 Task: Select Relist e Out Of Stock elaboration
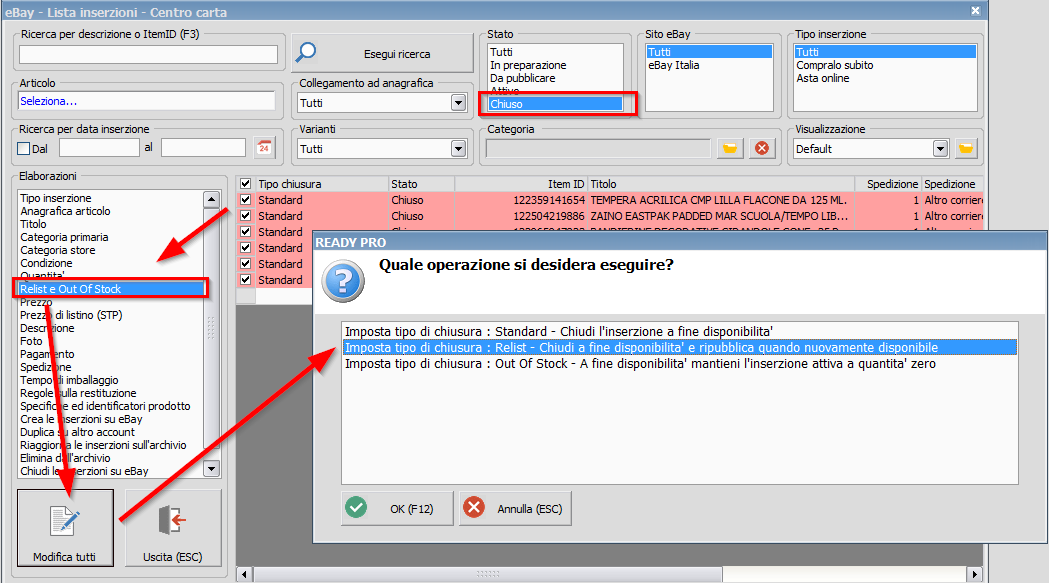tap(111, 289)
